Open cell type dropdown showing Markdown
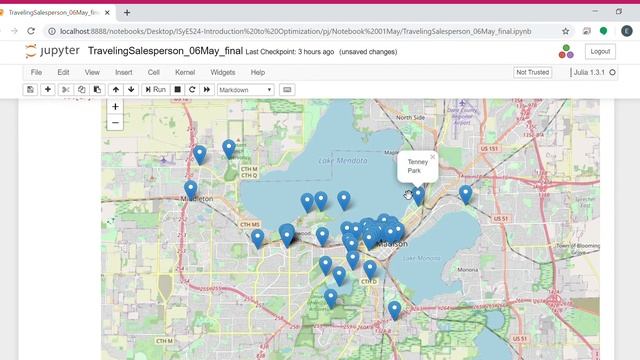 click(x=245, y=90)
